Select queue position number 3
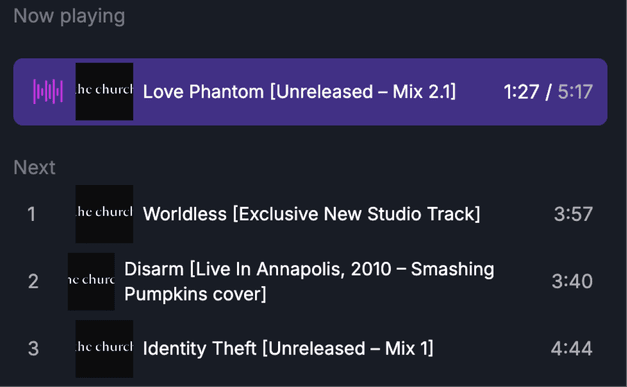Viewport: 627px width, 387px height. tap(33, 349)
